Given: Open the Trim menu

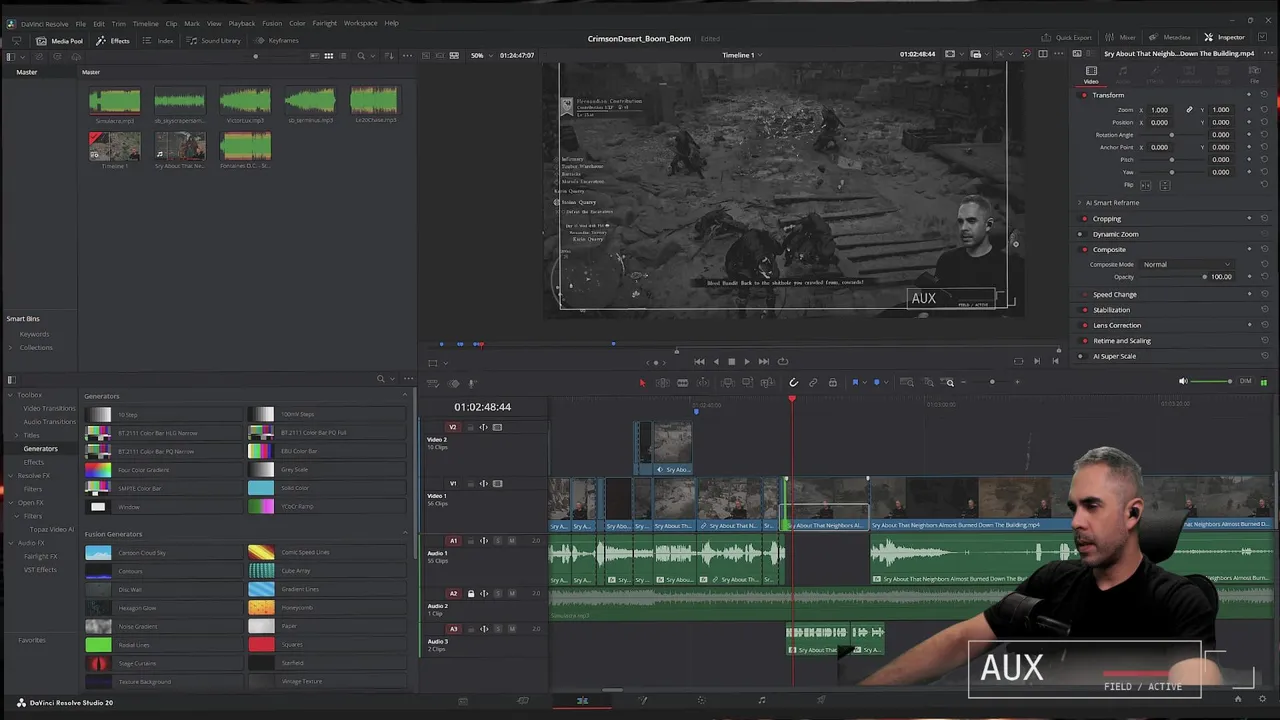Looking at the screenshot, I should (x=119, y=23).
